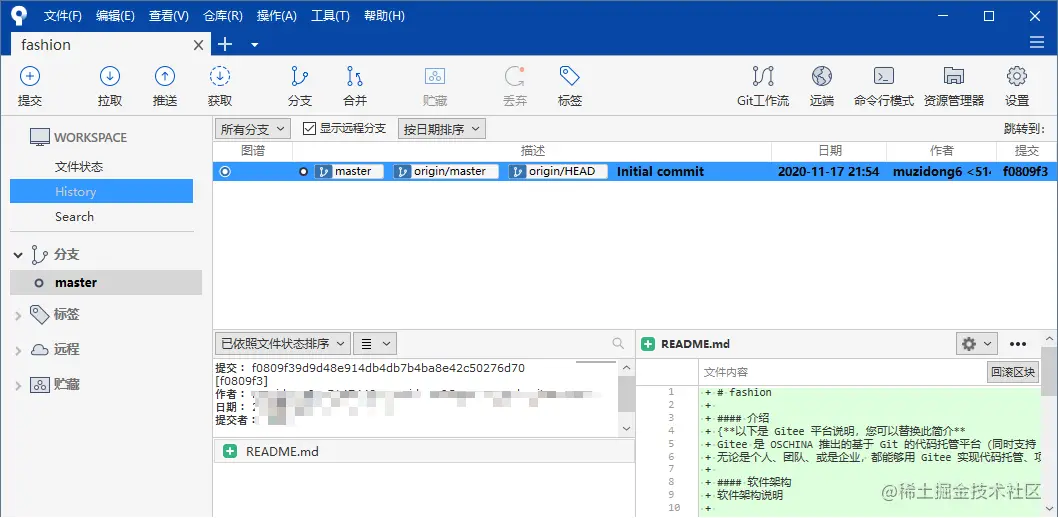Close the fashion repository tab
Screen dimensions: 1058x518
pyautogui.click(x=198, y=45)
